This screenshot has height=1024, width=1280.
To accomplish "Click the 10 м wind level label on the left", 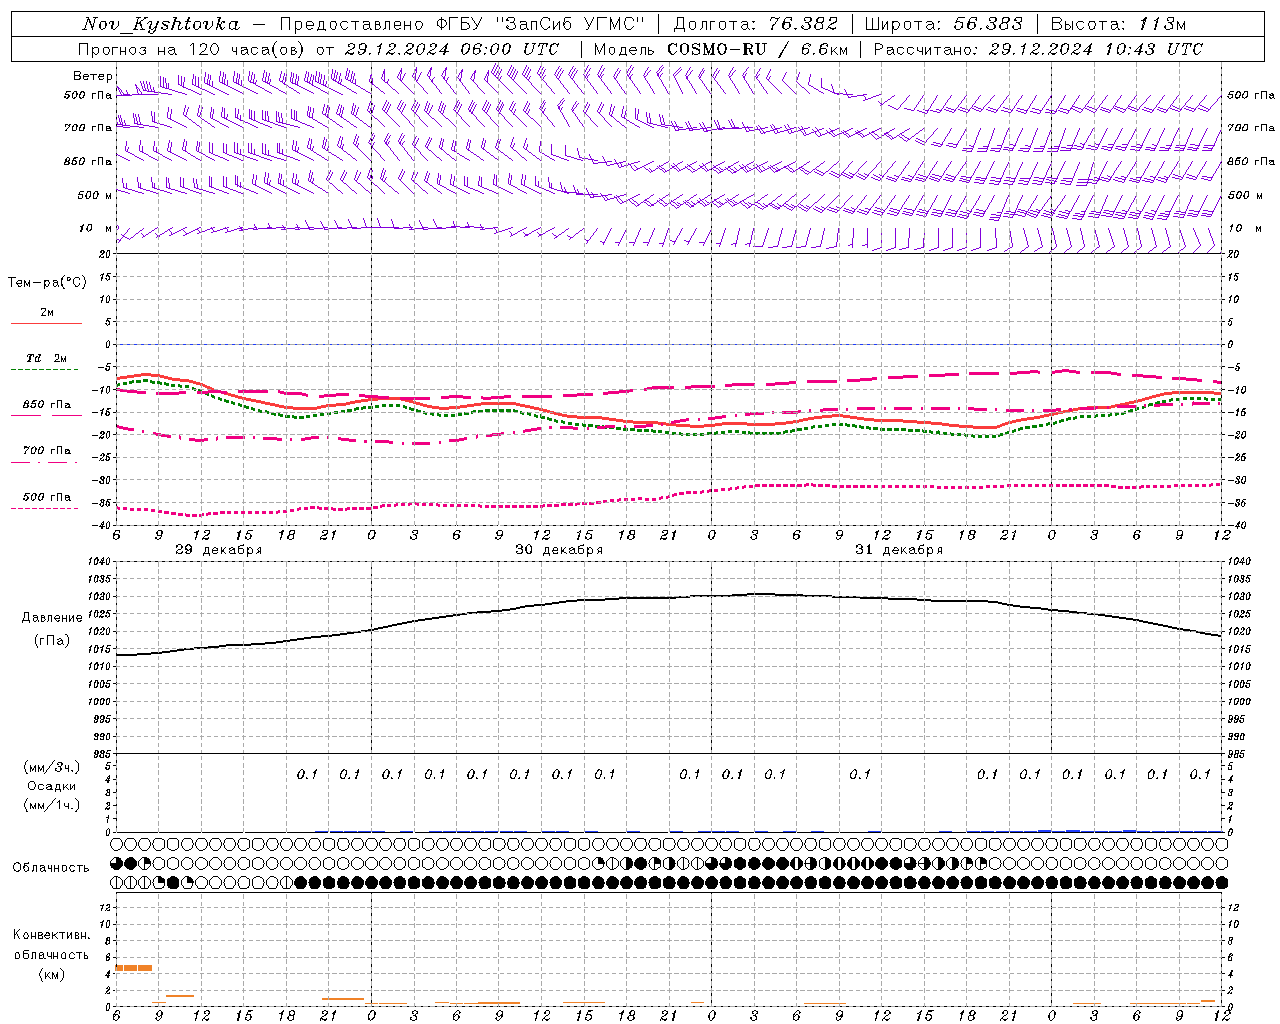I will [x=96, y=229].
